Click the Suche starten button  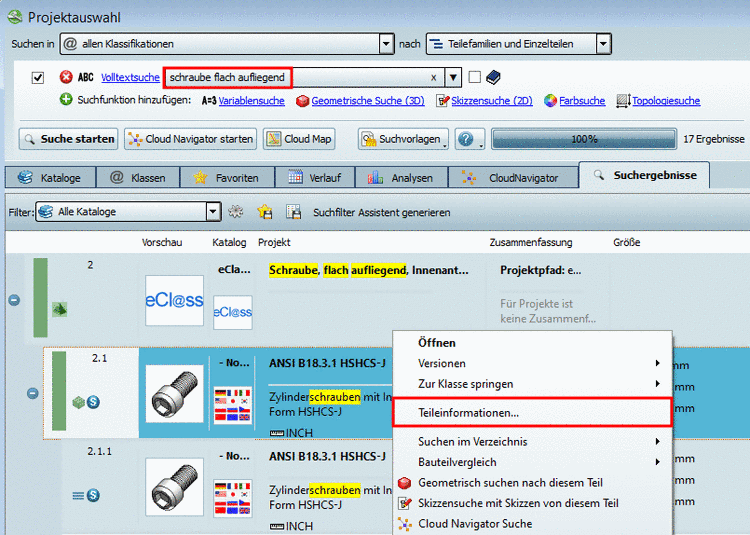point(68,139)
